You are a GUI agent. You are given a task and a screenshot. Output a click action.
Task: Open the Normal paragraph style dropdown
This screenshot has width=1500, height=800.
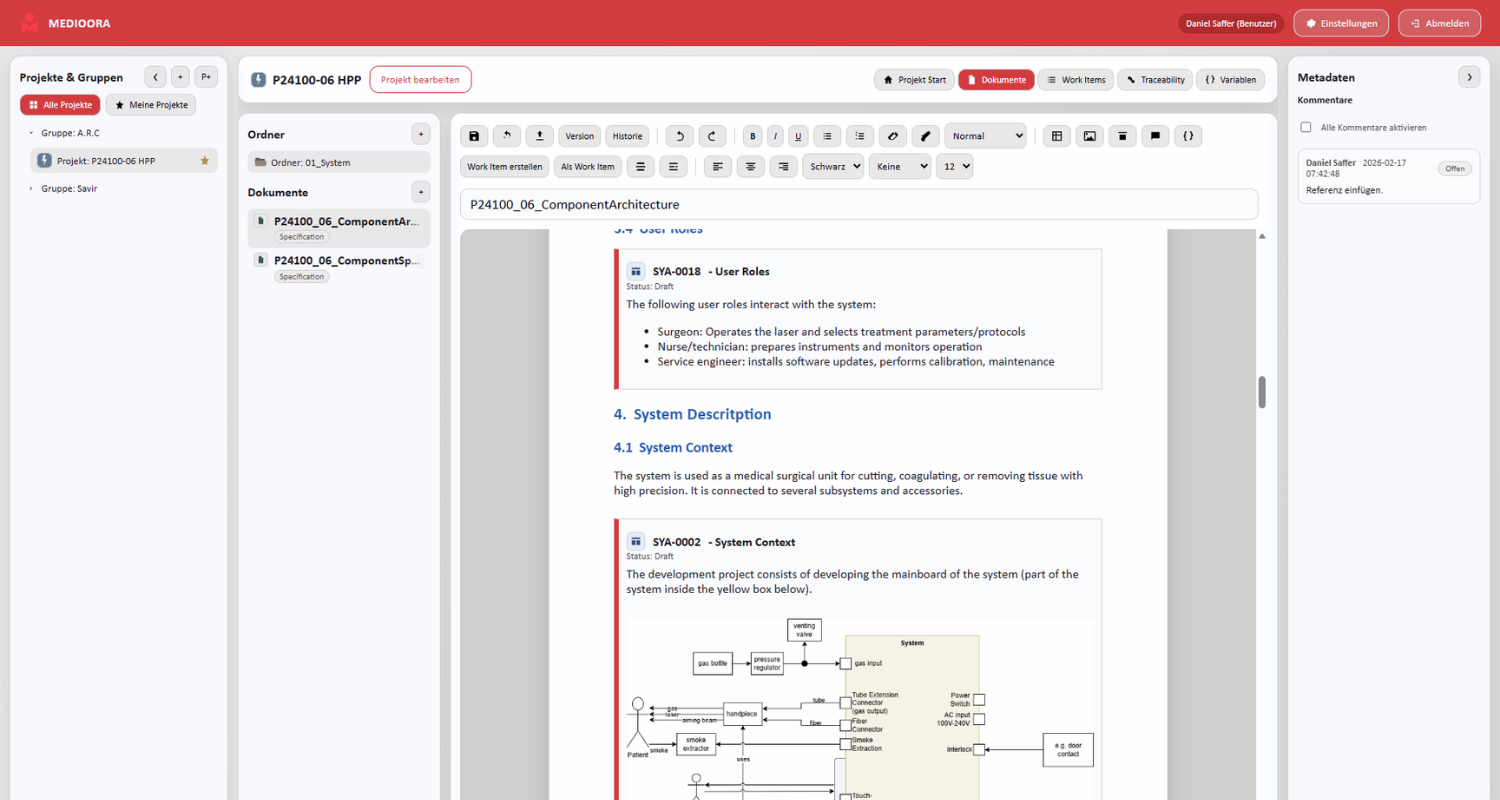click(x=985, y=135)
